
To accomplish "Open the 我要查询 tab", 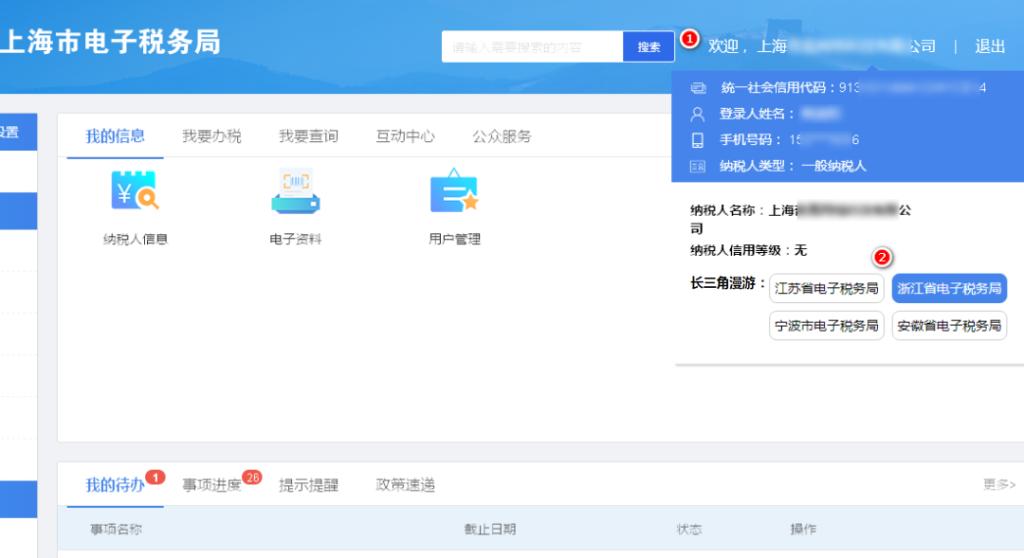I will (308, 136).
